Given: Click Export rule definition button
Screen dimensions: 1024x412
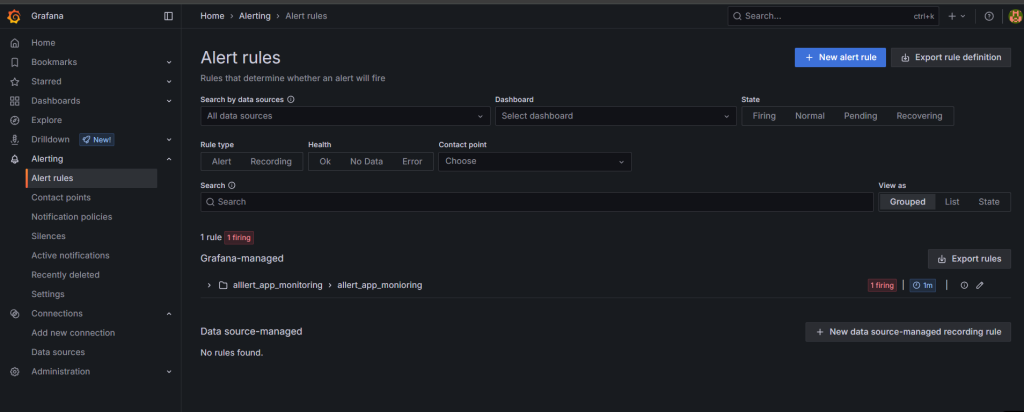Looking at the screenshot, I should tap(951, 57).
